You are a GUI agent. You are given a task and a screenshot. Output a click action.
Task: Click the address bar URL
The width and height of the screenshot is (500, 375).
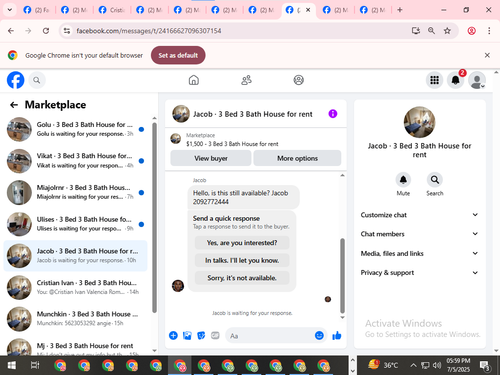point(149,31)
